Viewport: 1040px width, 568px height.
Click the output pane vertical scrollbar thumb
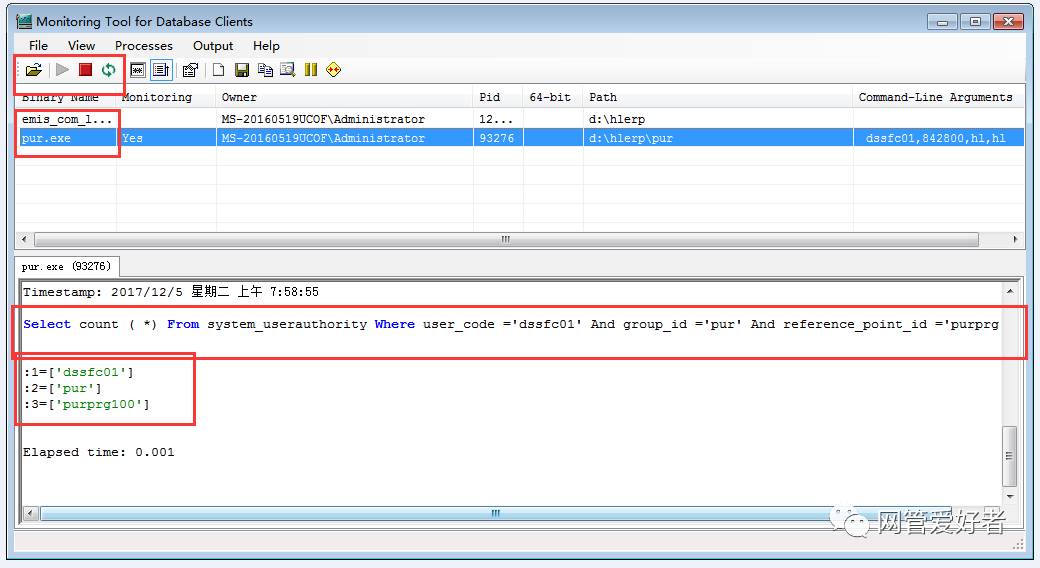[1009, 456]
